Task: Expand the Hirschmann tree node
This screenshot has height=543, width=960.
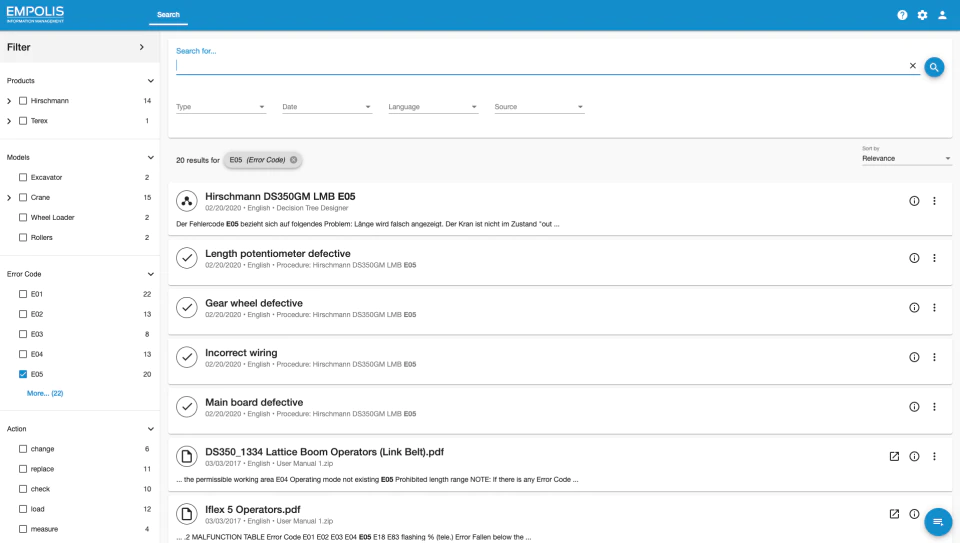Action: pyautogui.click(x=9, y=101)
